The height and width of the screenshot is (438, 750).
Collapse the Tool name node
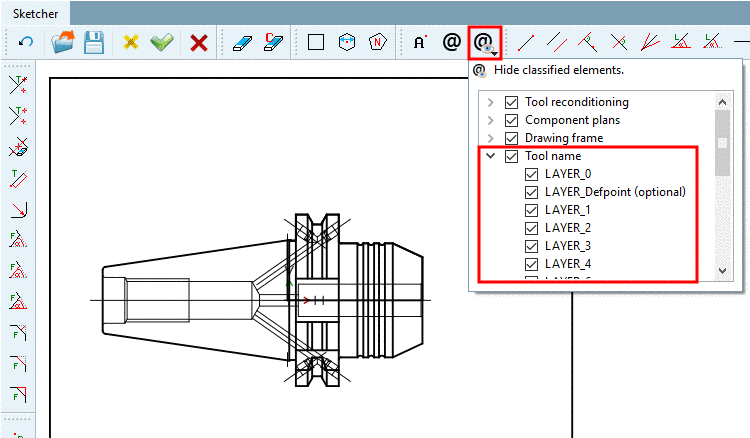pyautogui.click(x=490, y=156)
